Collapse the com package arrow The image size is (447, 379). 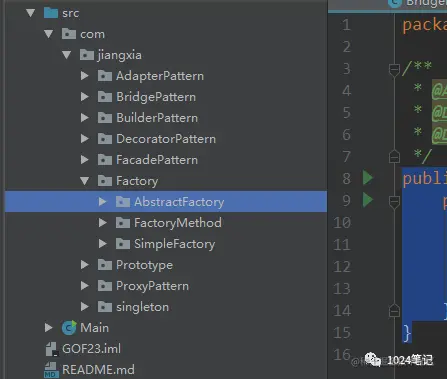(49, 34)
